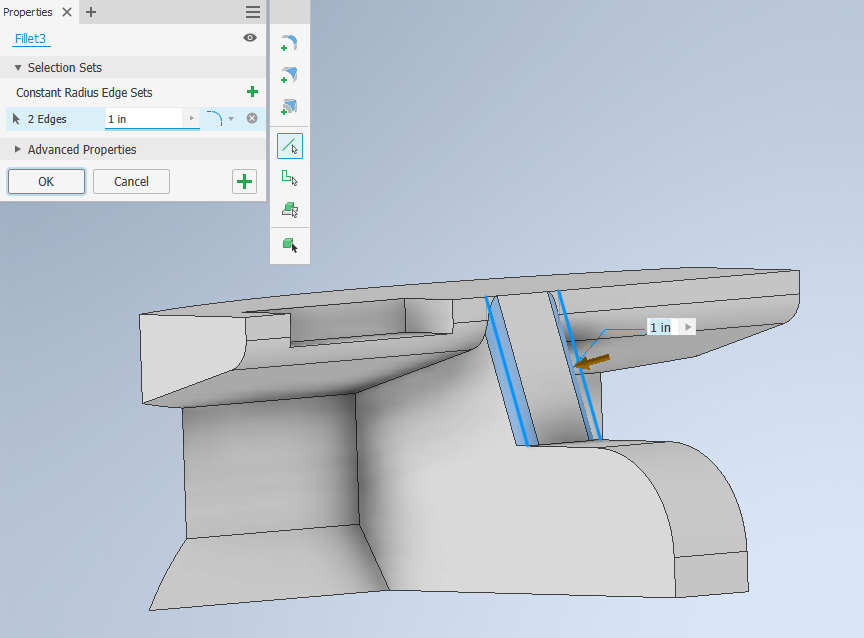Select edge priority selection mode
This screenshot has width=864, height=638.
pos(290,147)
